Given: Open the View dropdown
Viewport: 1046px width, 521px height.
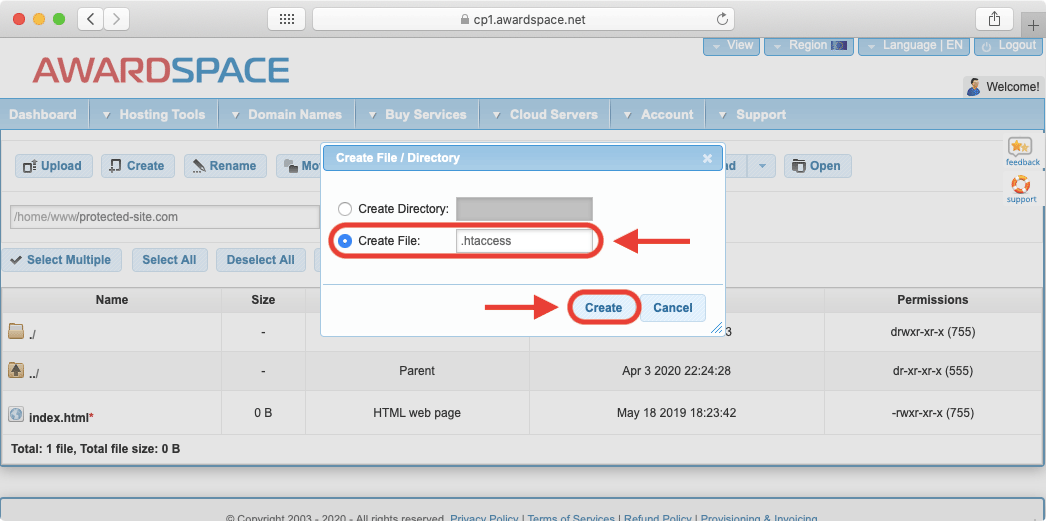Looking at the screenshot, I should [x=732, y=45].
